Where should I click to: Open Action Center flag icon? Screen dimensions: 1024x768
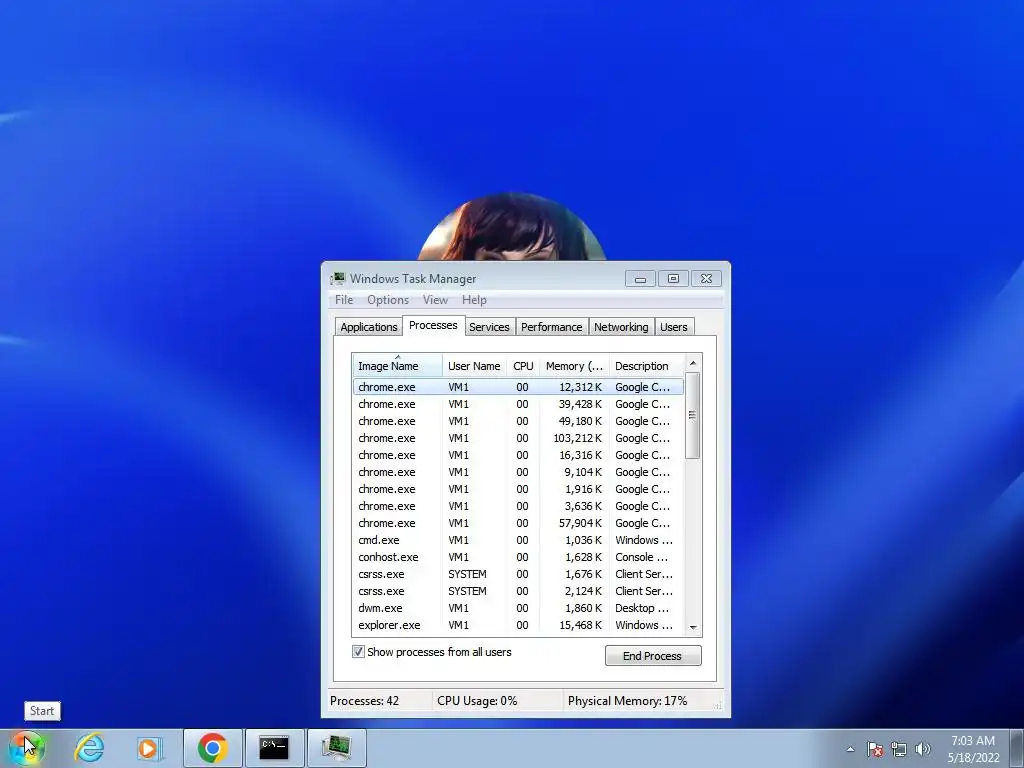click(x=875, y=749)
